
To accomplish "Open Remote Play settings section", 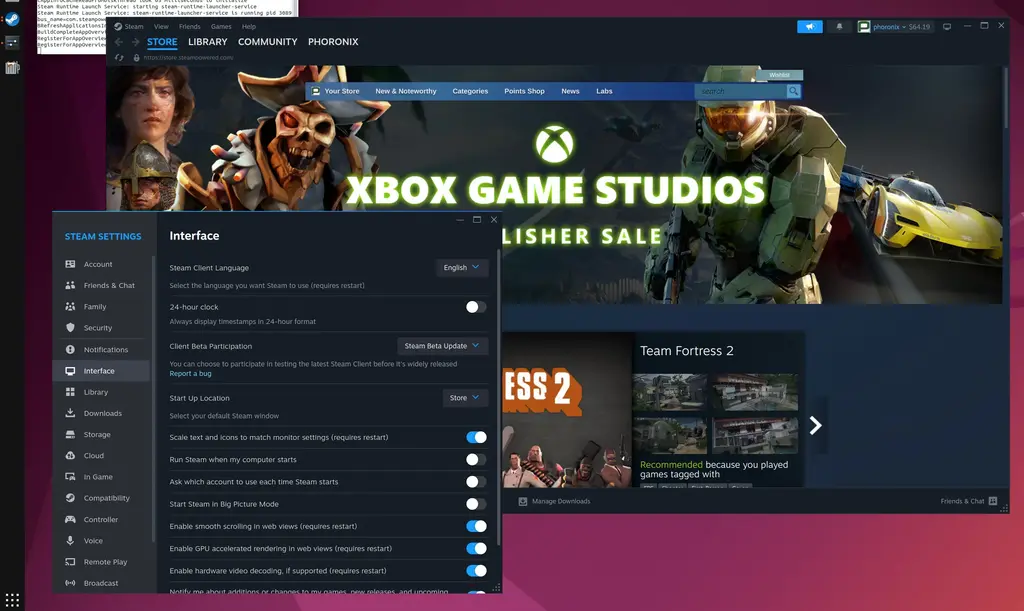I will [x=105, y=562].
